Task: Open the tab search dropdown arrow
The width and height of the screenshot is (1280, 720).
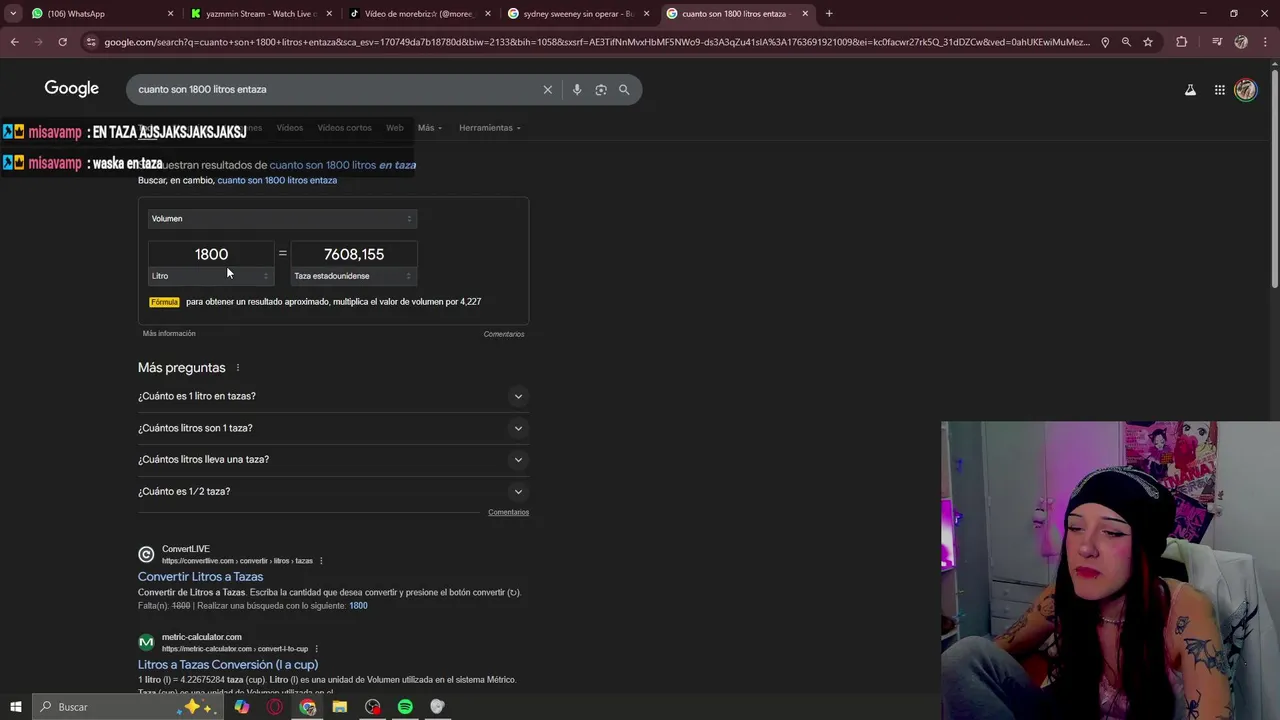Action: tap(13, 14)
